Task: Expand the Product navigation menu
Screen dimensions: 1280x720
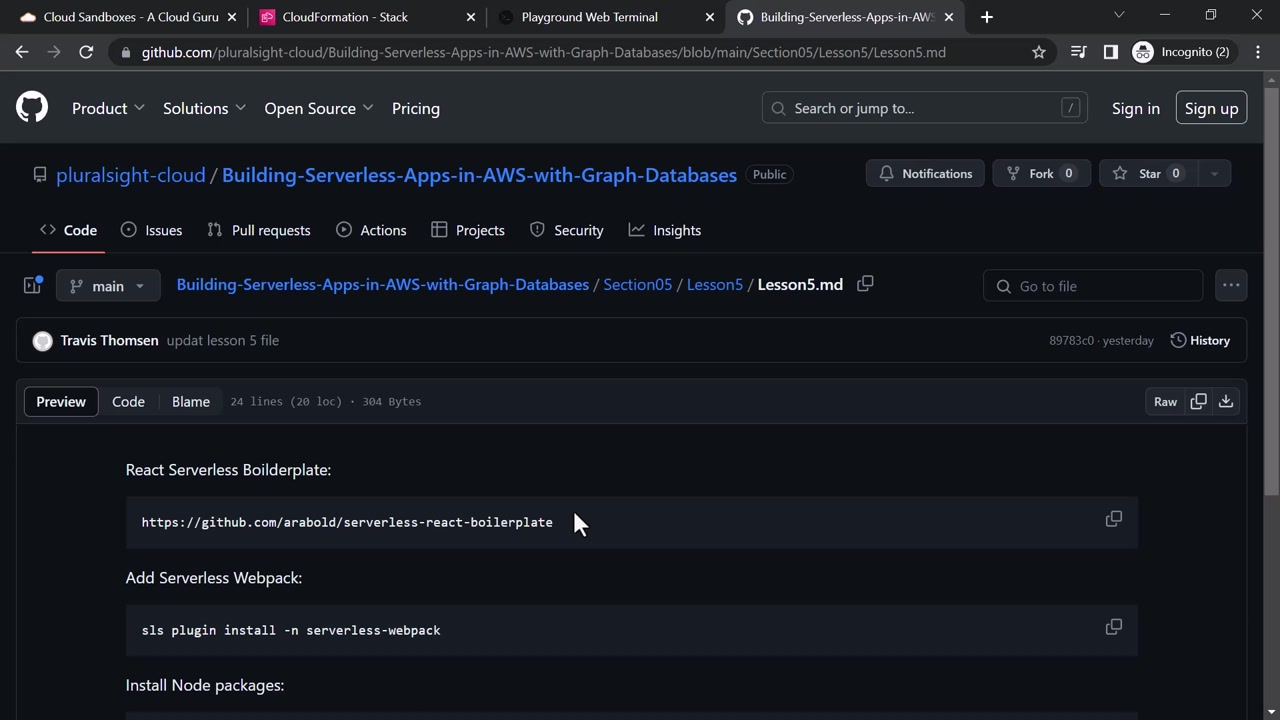Action: tap(108, 108)
